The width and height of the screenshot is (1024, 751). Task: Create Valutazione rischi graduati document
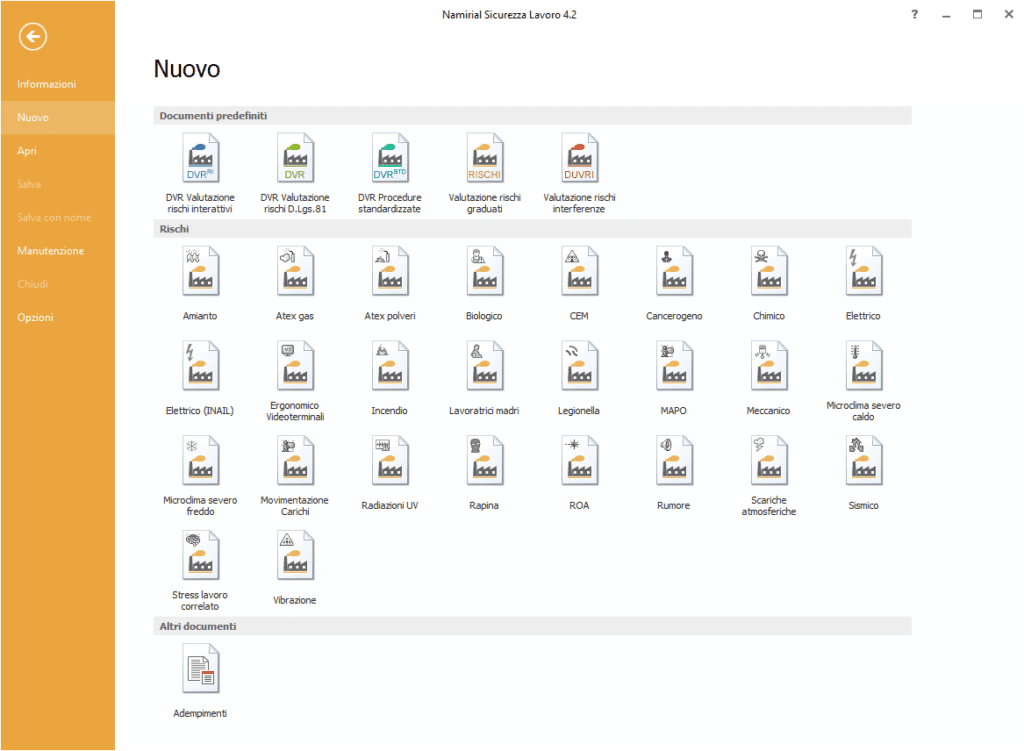pos(485,158)
